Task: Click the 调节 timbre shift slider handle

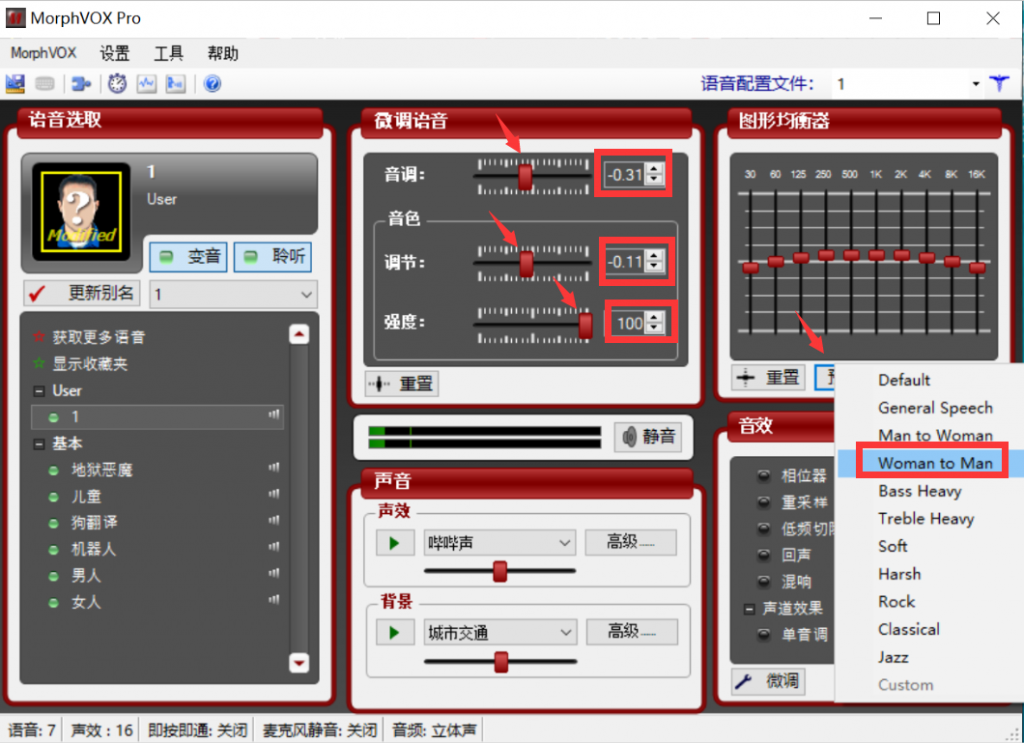Action: [526, 264]
